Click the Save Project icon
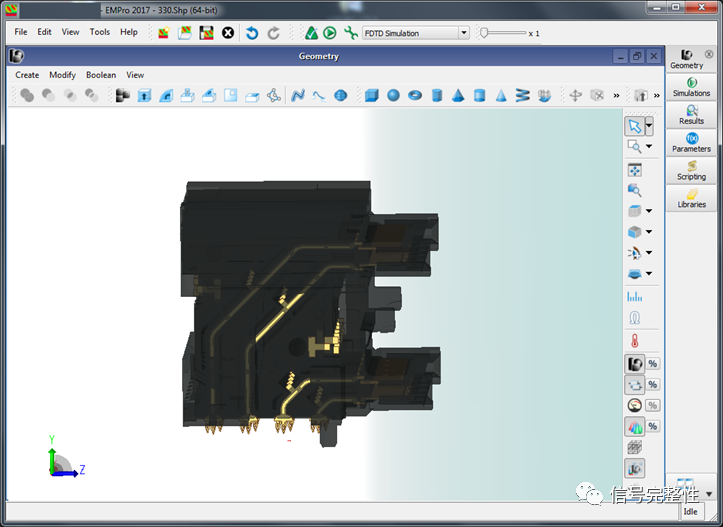This screenshot has height=527, width=723. click(206, 33)
